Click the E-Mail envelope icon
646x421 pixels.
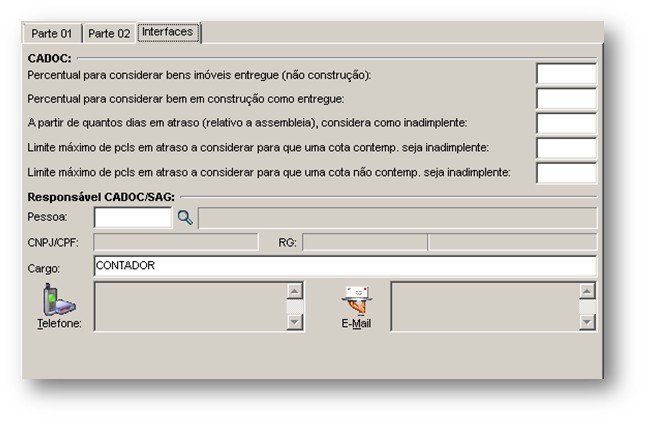(356, 300)
